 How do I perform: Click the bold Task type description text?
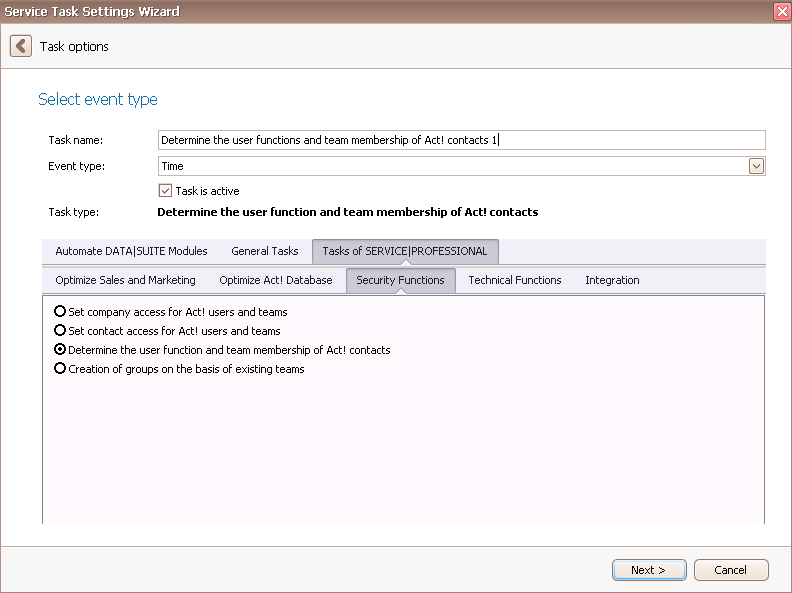point(348,212)
